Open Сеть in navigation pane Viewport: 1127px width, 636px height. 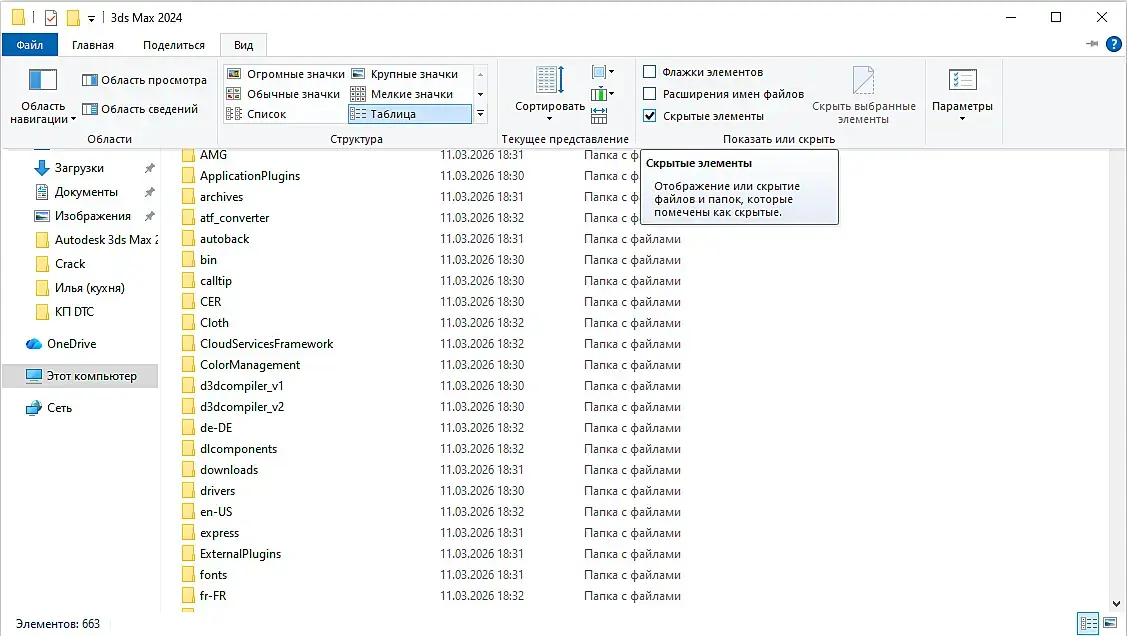(x=49, y=408)
